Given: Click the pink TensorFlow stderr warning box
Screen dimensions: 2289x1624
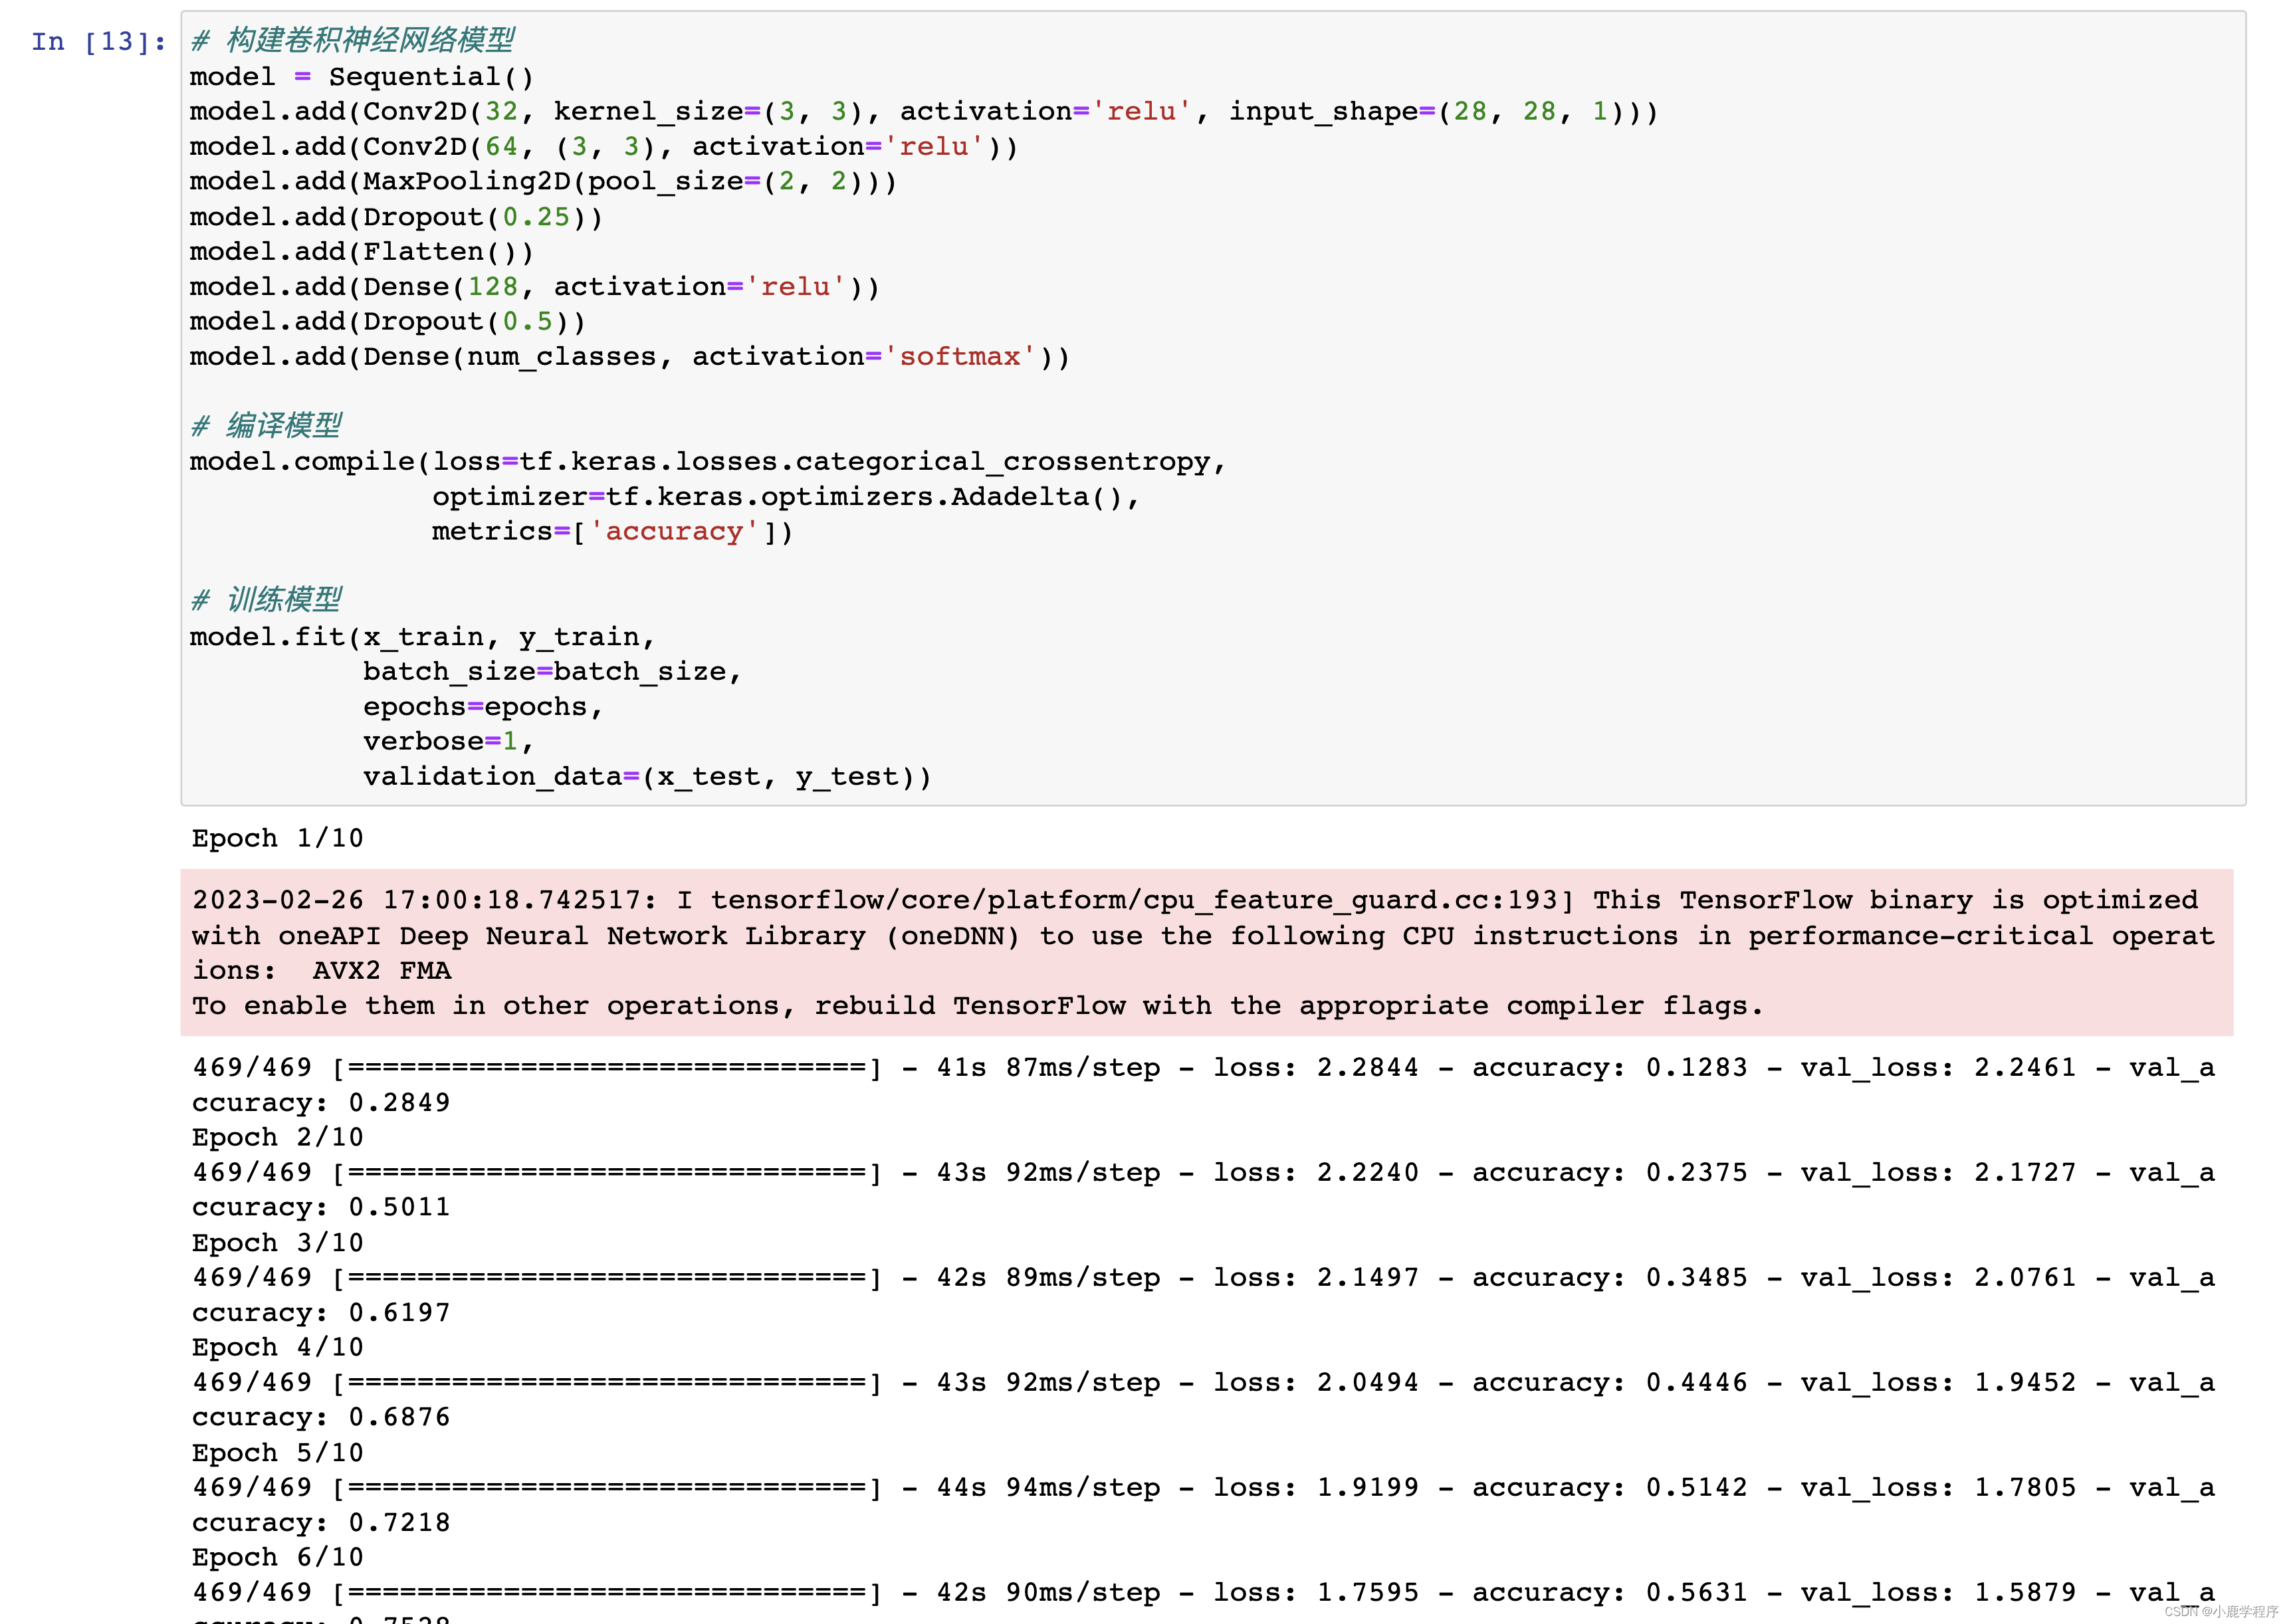Looking at the screenshot, I should (x=1205, y=952).
